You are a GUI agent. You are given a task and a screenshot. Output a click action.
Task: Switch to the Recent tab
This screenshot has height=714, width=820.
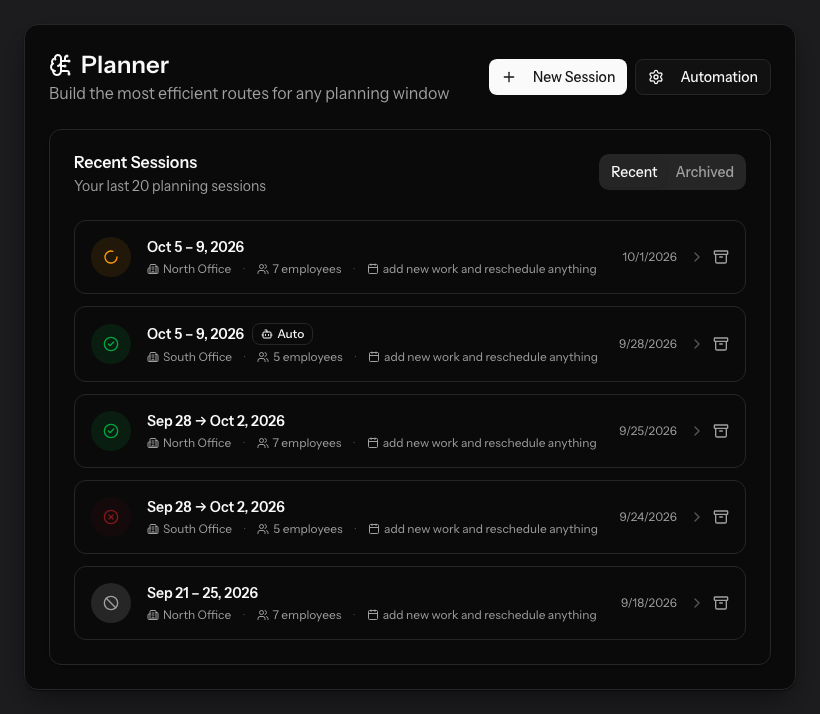[634, 172]
